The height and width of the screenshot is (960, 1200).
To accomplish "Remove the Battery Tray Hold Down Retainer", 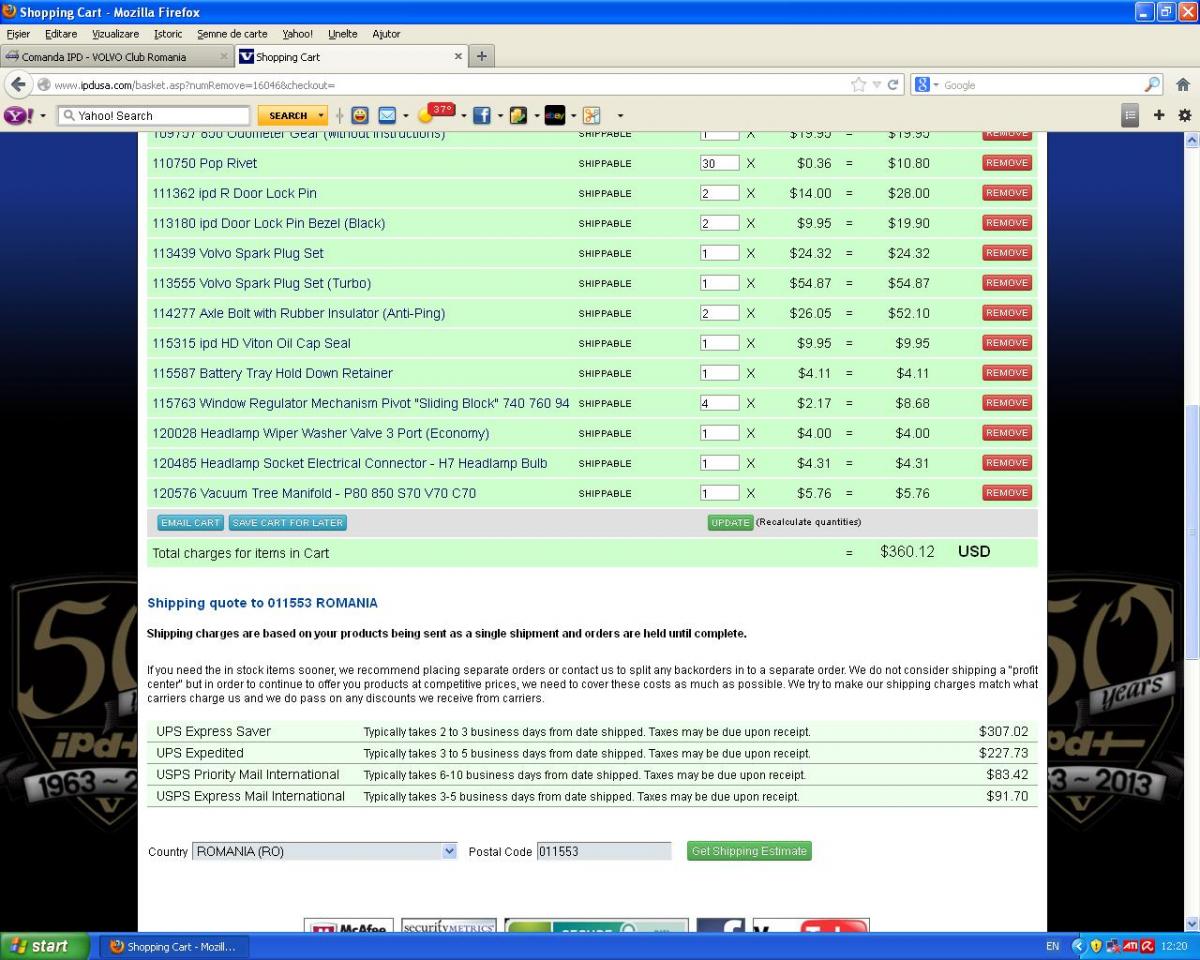I will (x=1007, y=373).
